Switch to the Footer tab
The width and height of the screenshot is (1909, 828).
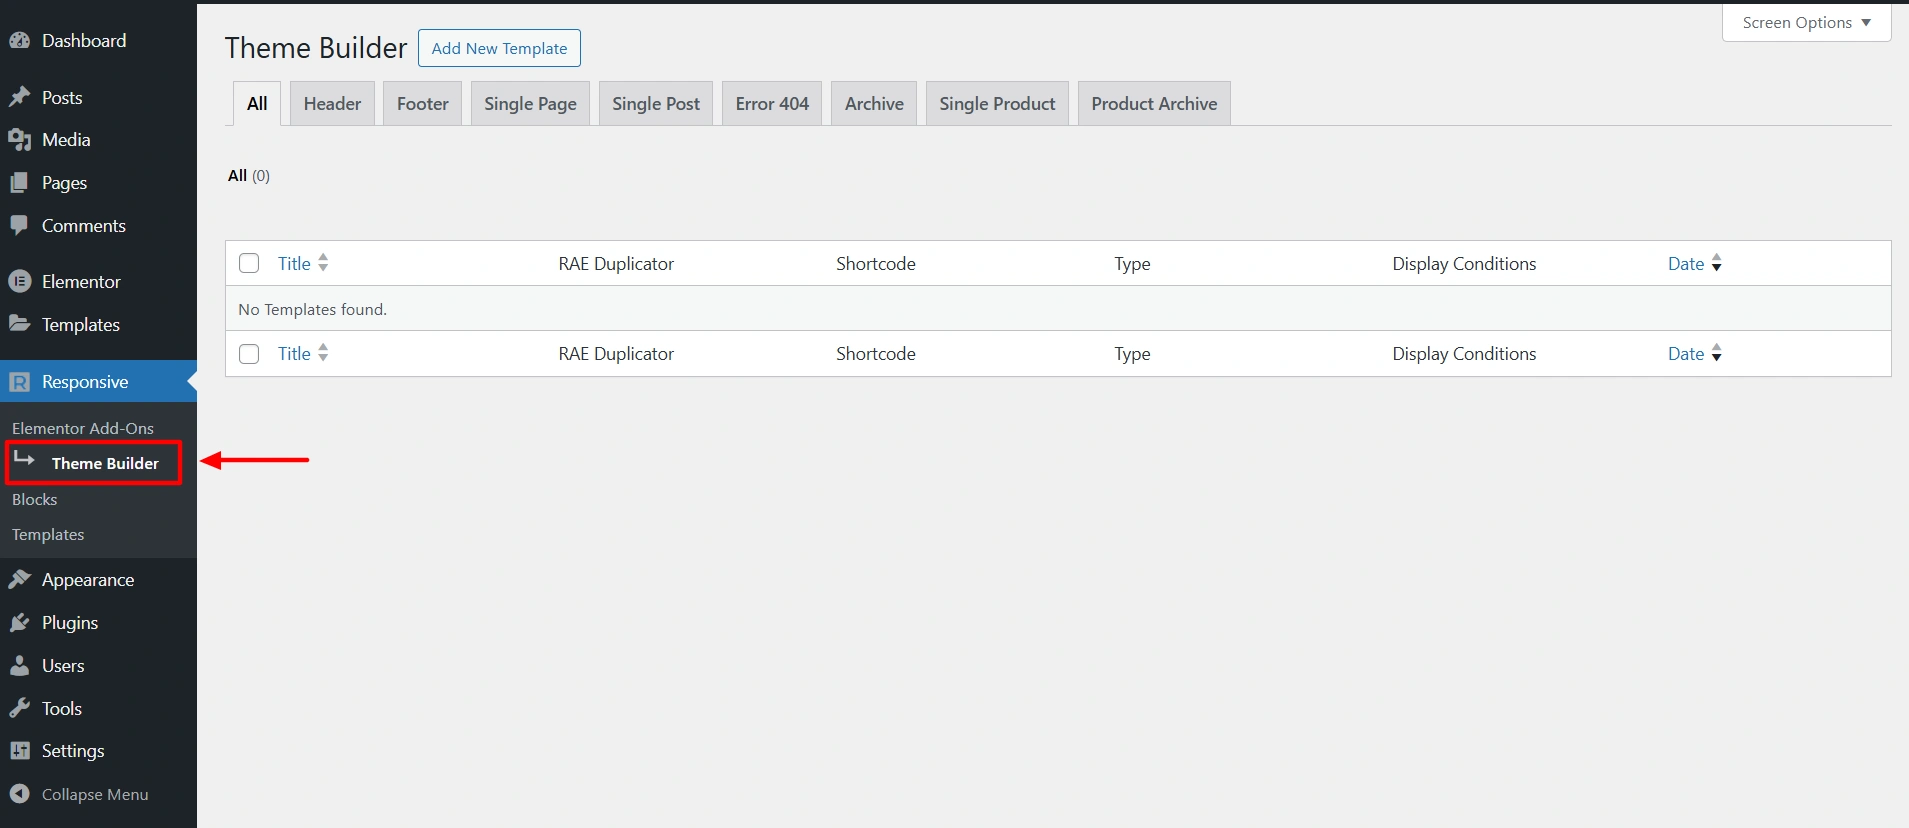[x=422, y=104]
